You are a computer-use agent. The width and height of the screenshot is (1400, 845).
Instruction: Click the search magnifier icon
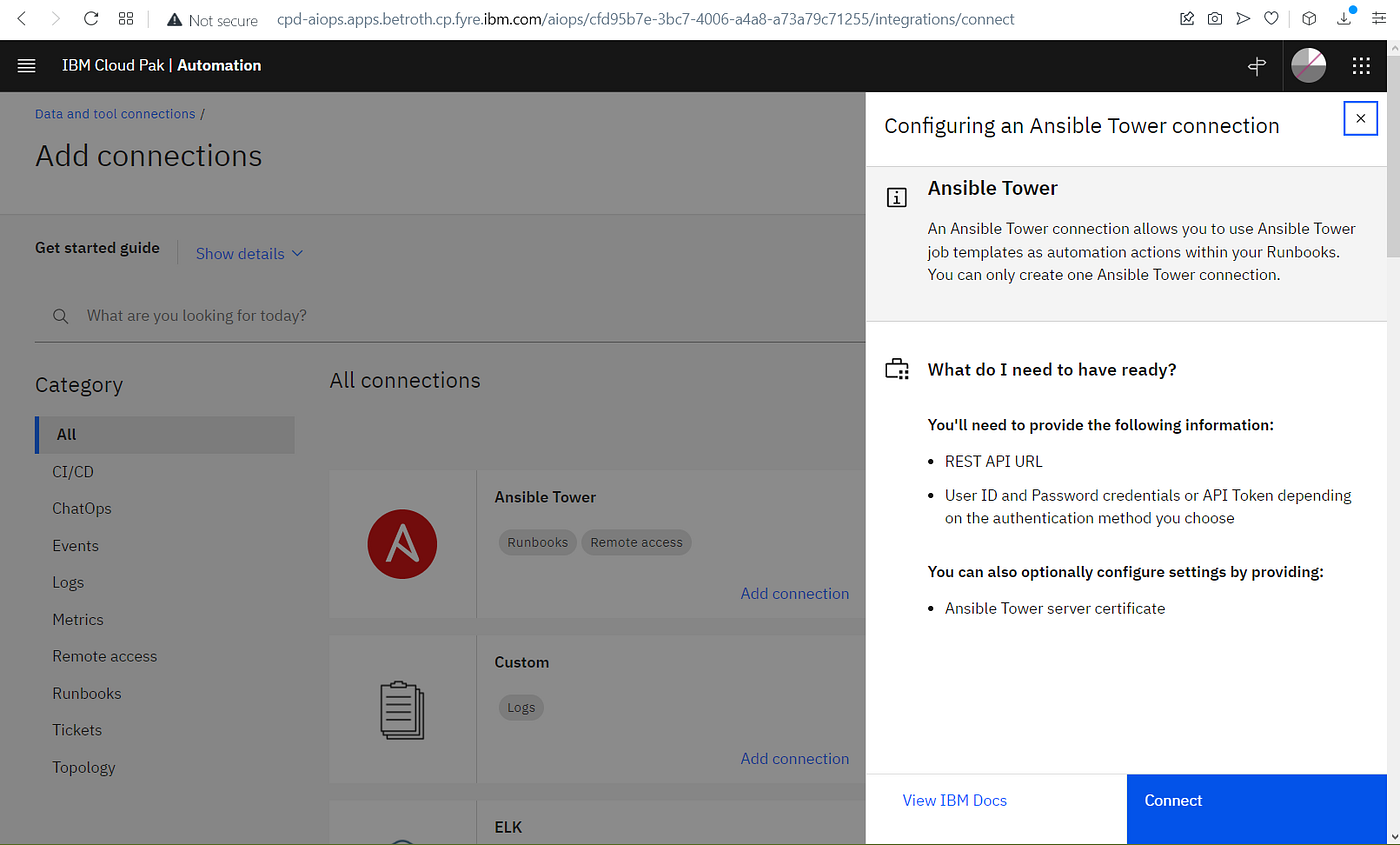coord(61,316)
